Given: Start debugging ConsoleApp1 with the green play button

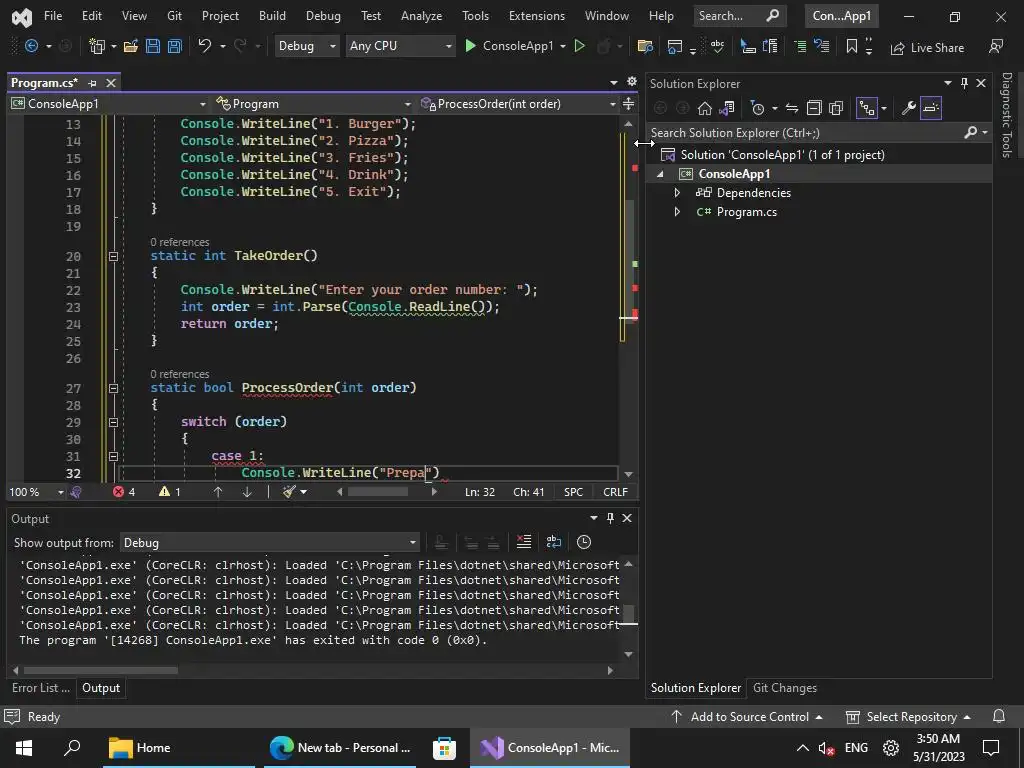Looking at the screenshot, I should 470,46.
